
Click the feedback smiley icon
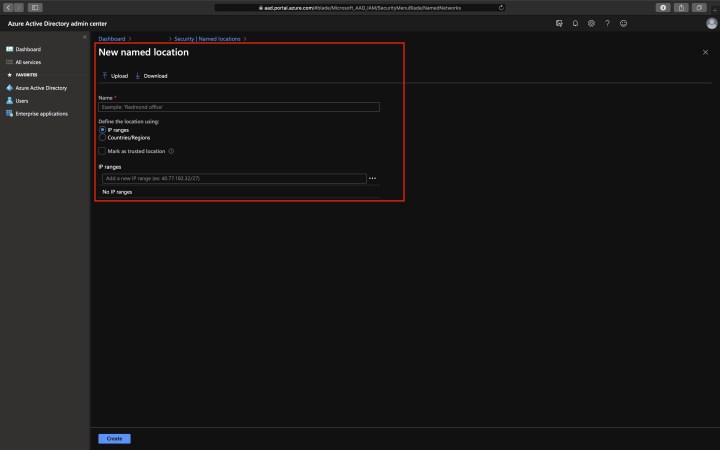click(x=624, y=23)
